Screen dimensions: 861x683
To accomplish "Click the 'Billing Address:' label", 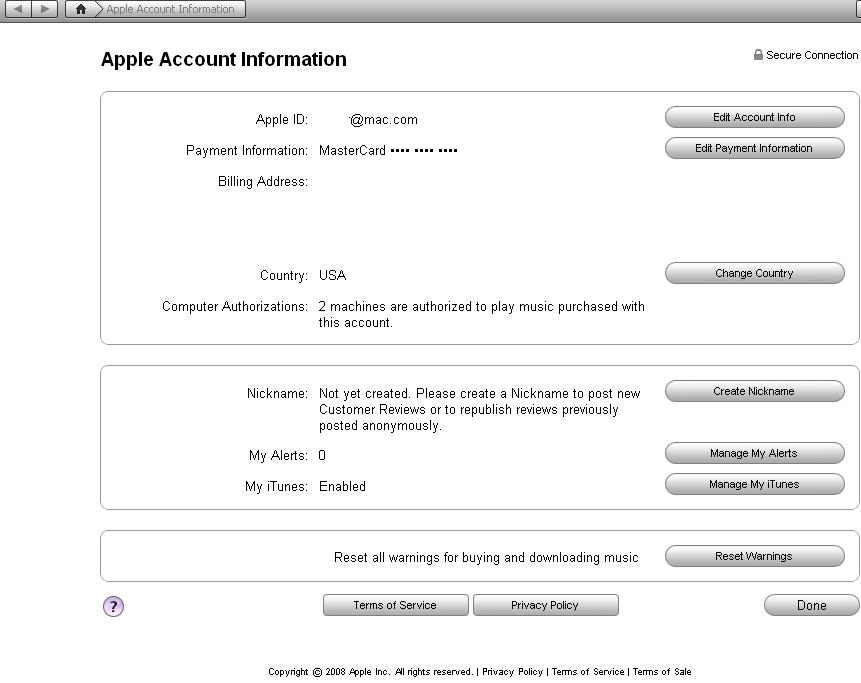I will click(262, 181).
